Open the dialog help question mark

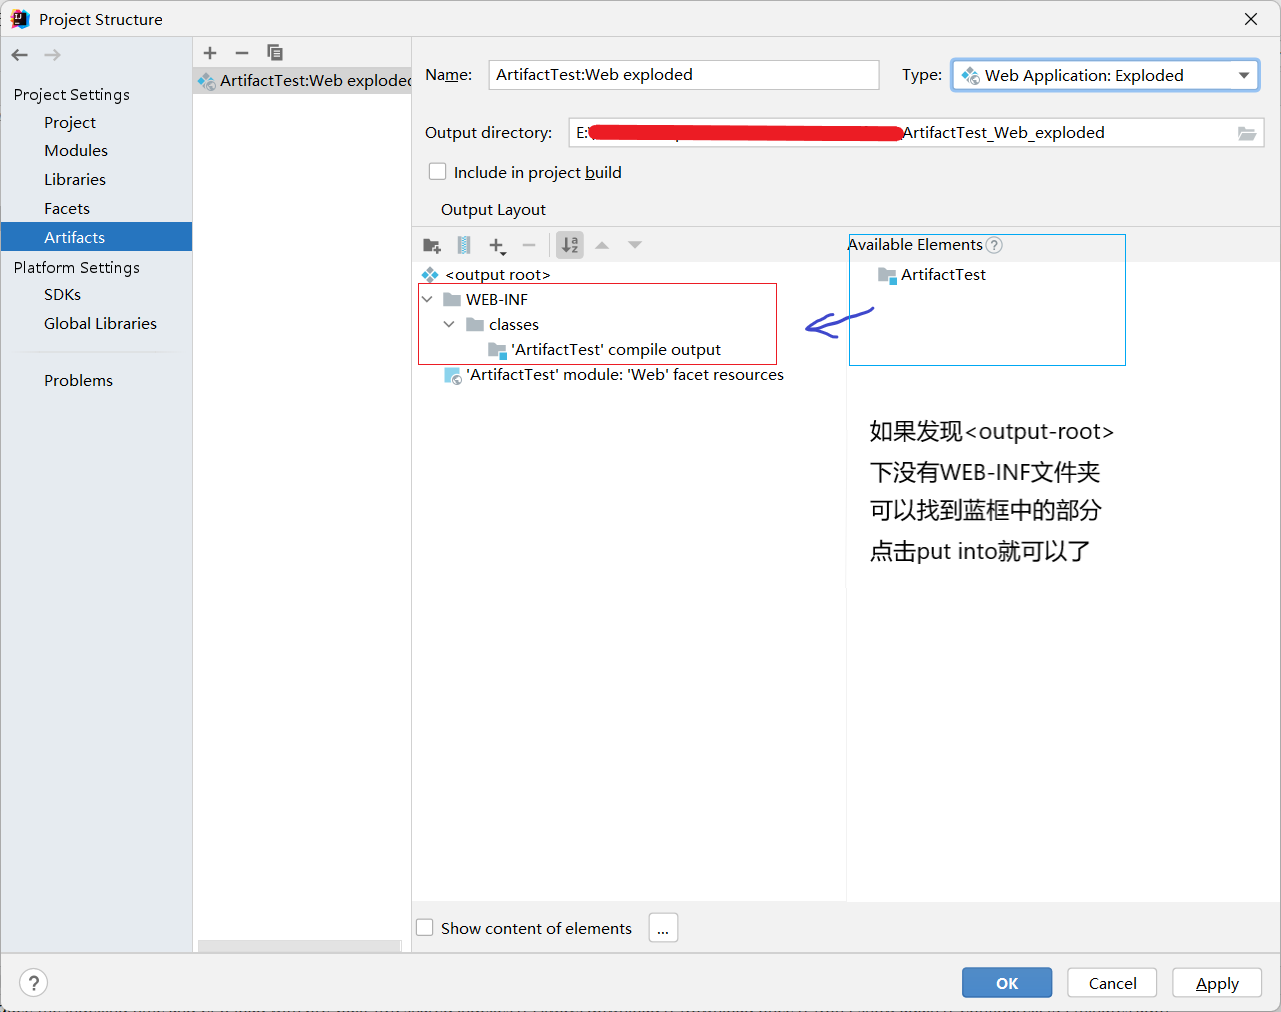33,983
